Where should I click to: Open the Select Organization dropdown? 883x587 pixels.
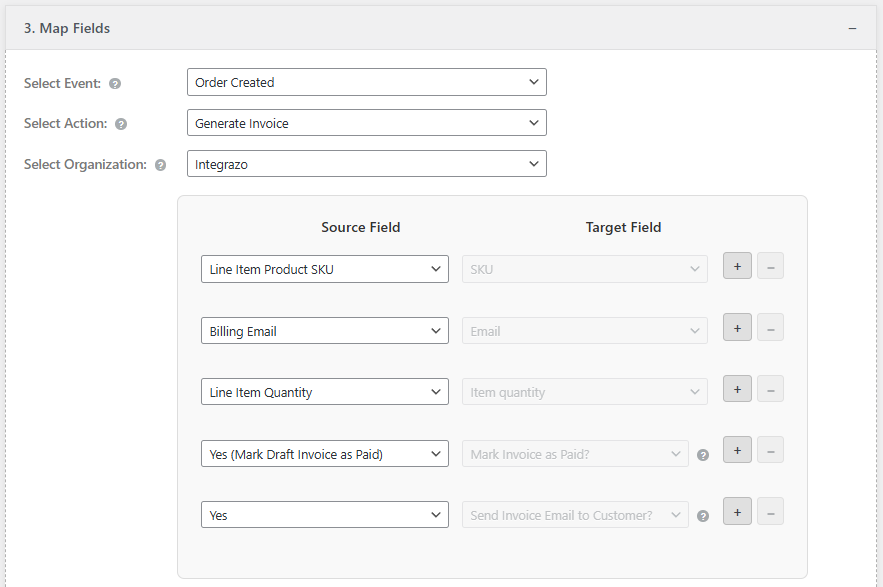coord(366,164)
